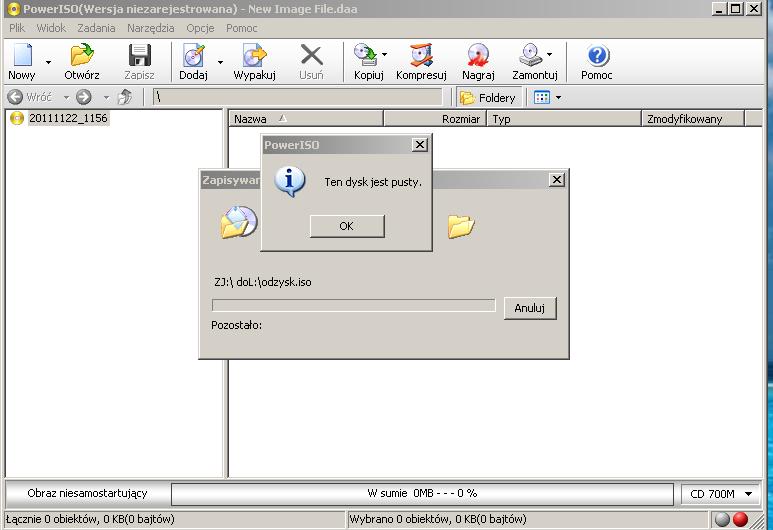Sort by the Typ column header
Screen dimensions: 773x530
tap(564, 119)
